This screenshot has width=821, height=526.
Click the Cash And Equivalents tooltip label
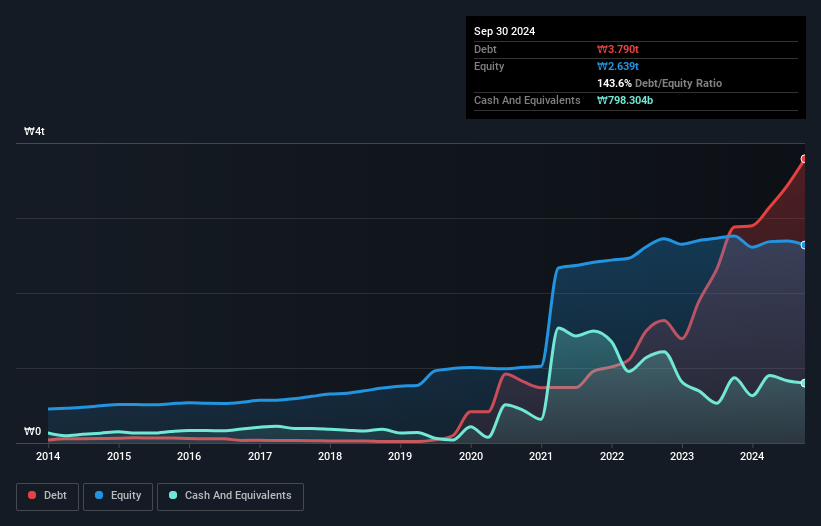527,100
